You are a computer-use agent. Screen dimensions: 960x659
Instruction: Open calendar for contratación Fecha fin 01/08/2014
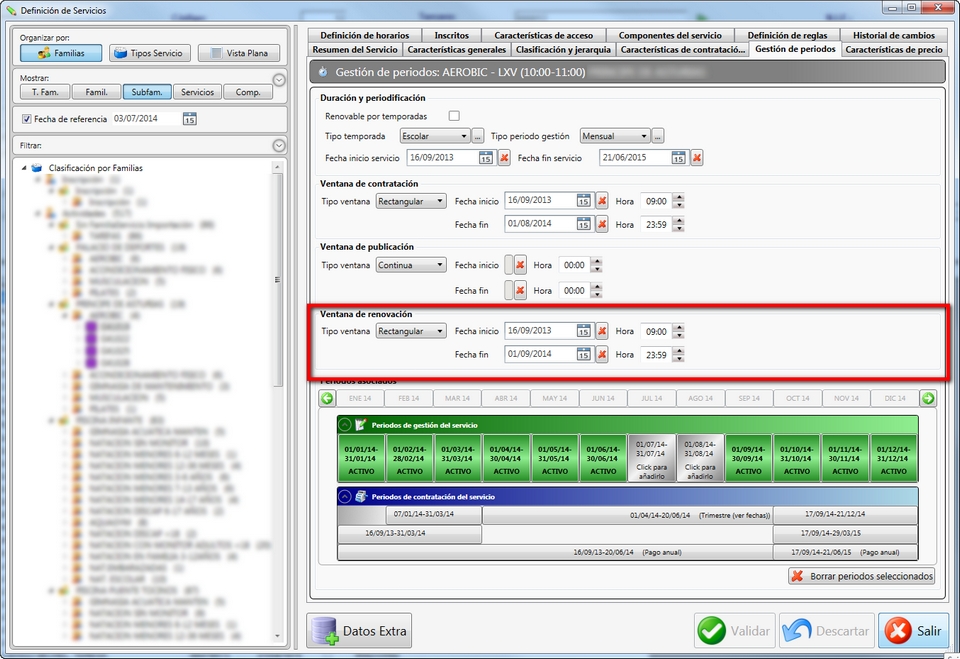(583, 224)
